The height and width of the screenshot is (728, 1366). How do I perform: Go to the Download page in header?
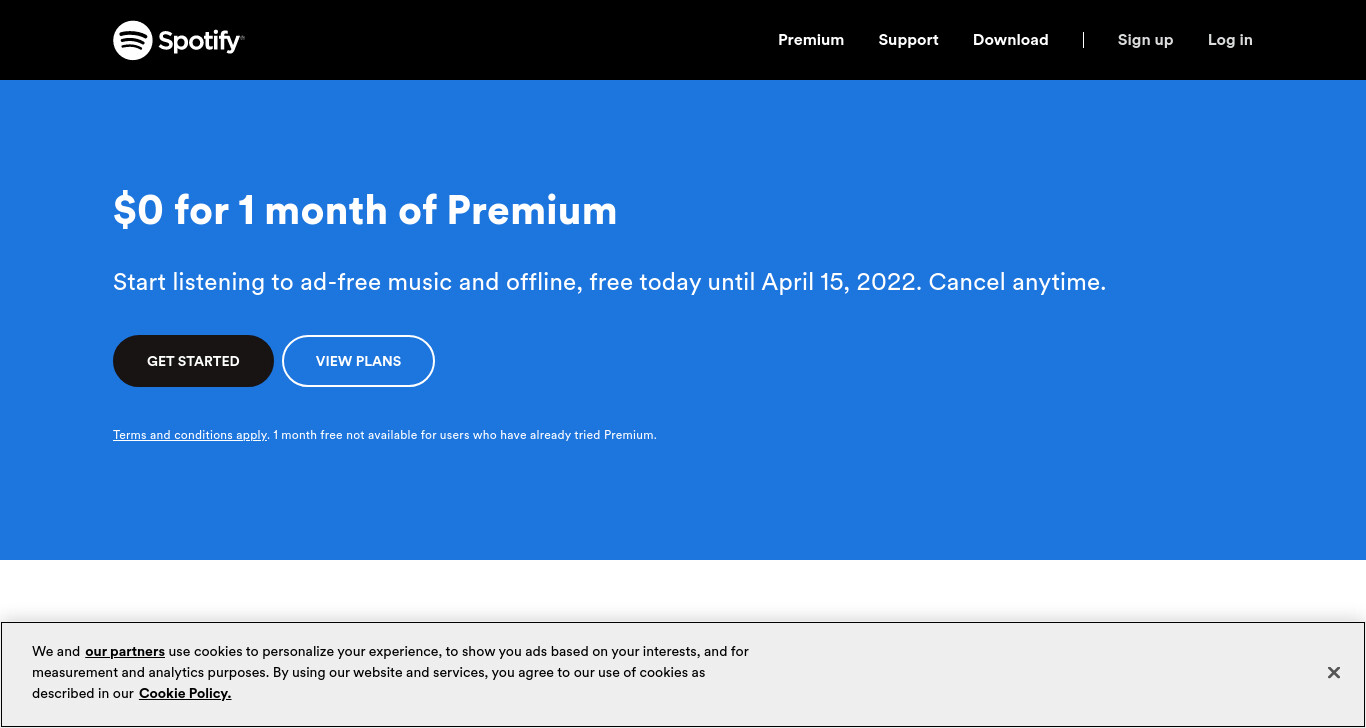click(1010, 40)
